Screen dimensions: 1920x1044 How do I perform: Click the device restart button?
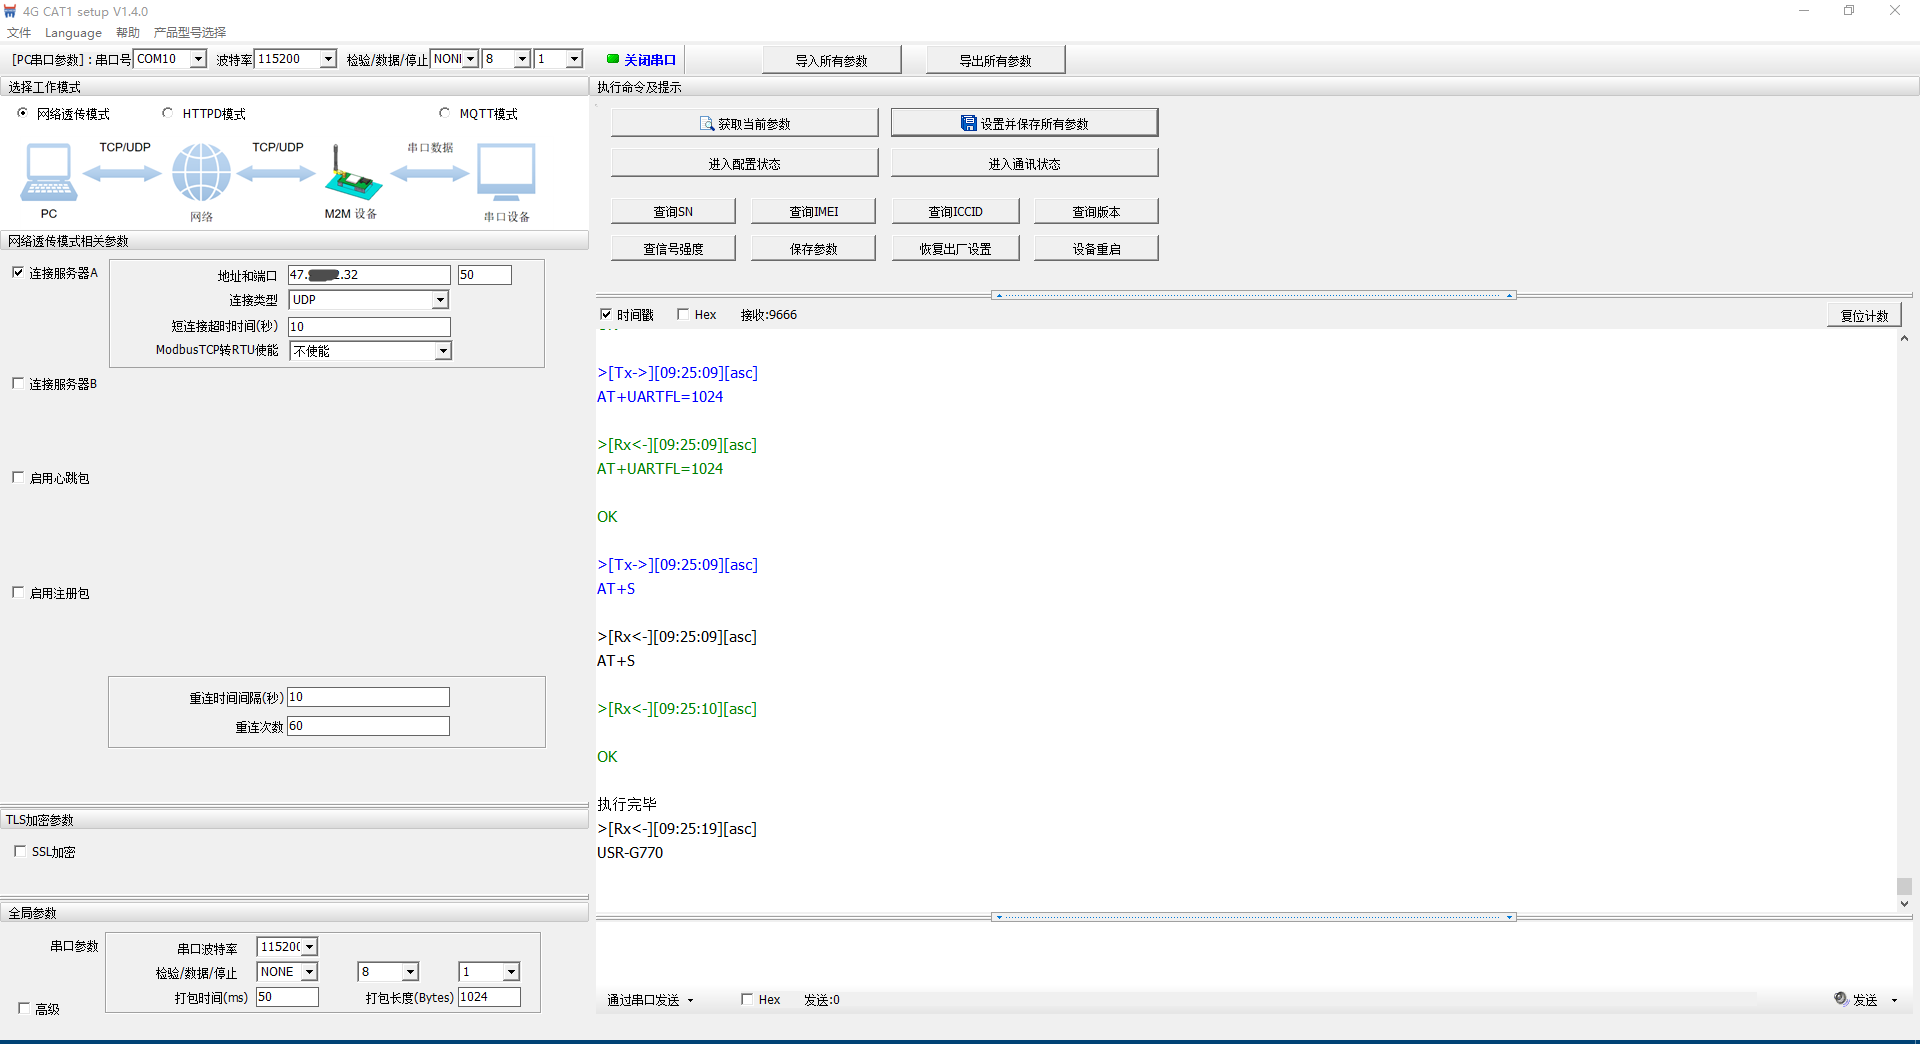[x=1096, y=249]
